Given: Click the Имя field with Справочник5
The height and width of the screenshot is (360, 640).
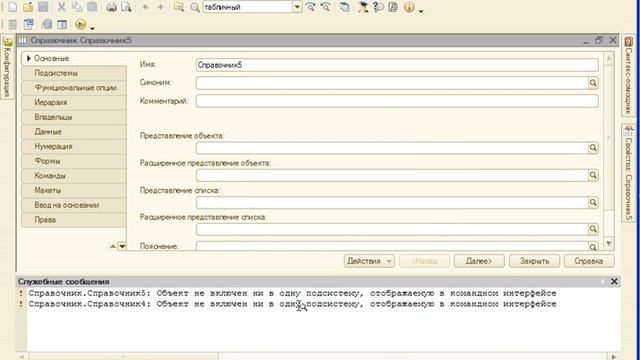Looking at the screenshot, I should coord(397,65).
